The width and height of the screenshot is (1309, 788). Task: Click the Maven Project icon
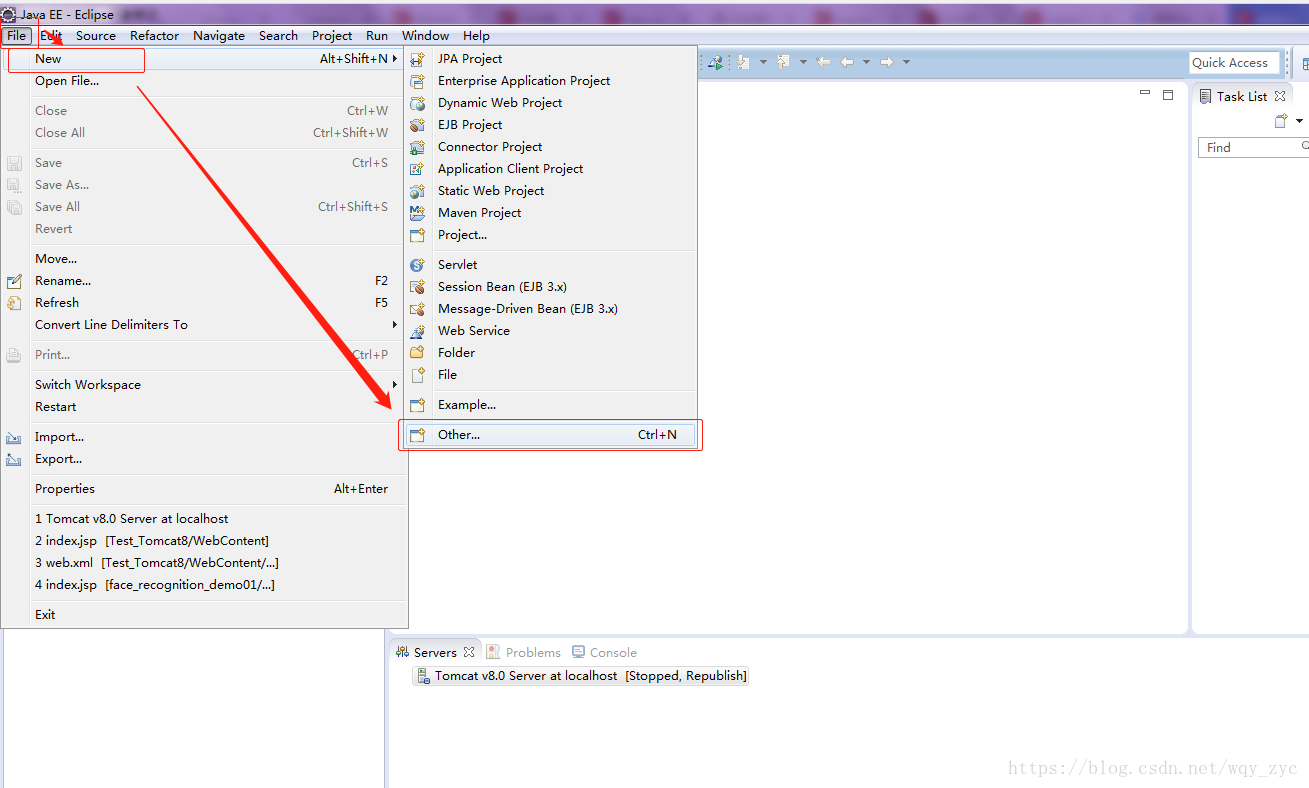click(418, 213)
